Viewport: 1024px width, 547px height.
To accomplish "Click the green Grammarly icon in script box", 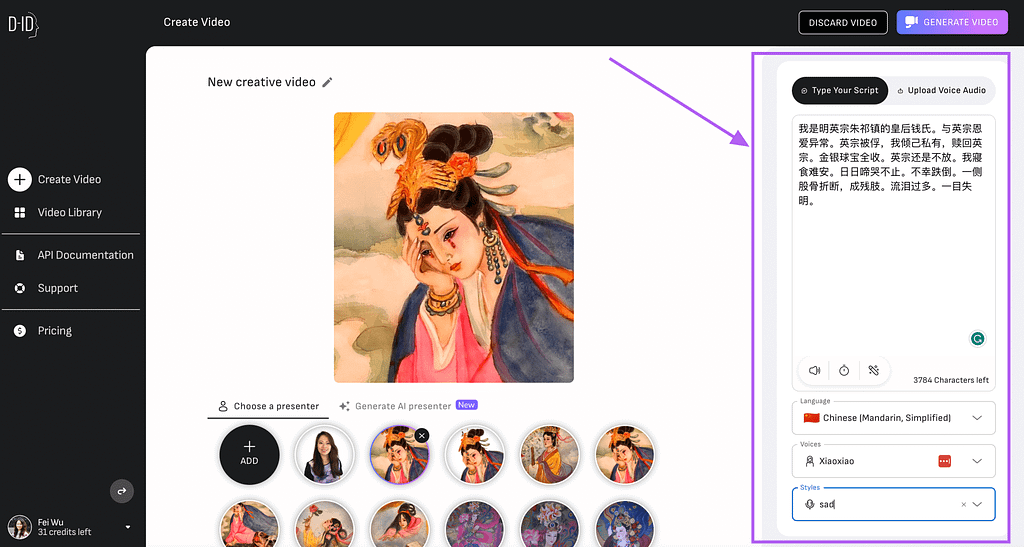I will coord(977,339).
